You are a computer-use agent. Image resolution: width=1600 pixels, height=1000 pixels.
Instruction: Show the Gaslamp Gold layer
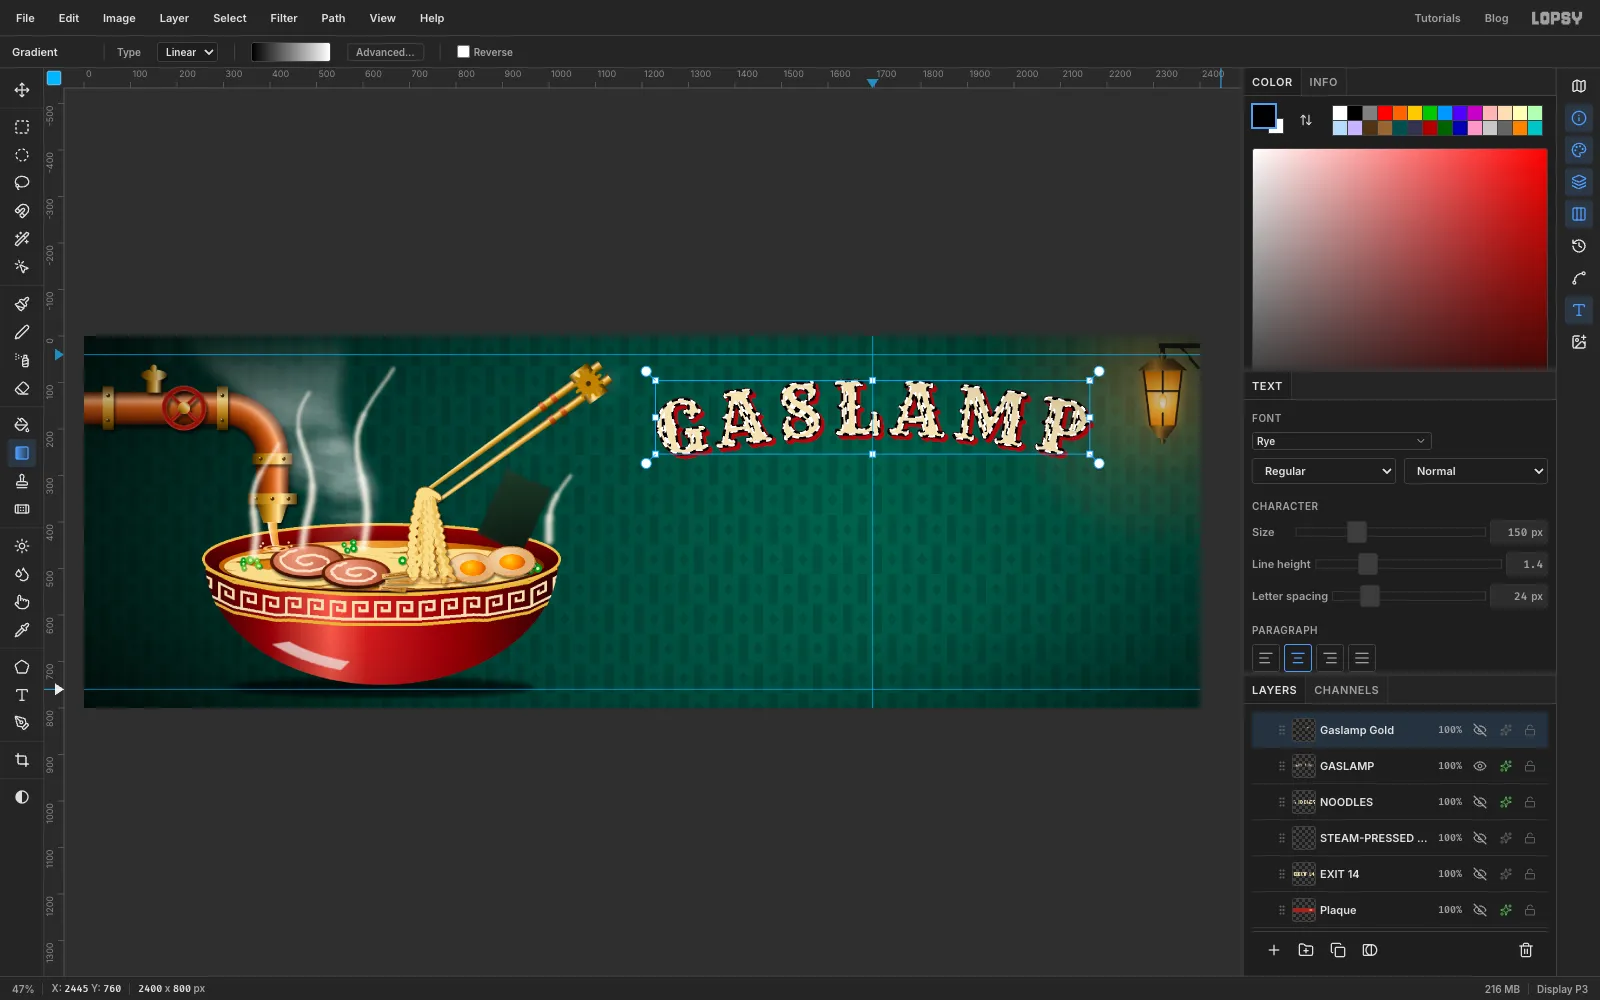coord(1480,730)
